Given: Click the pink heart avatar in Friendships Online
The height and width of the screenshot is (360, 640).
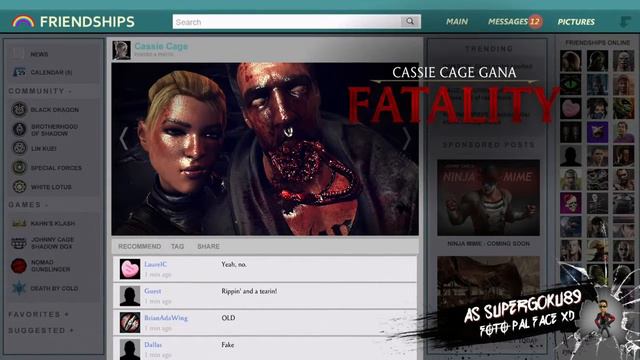Looking at the screenshot, I should point(571,109).
